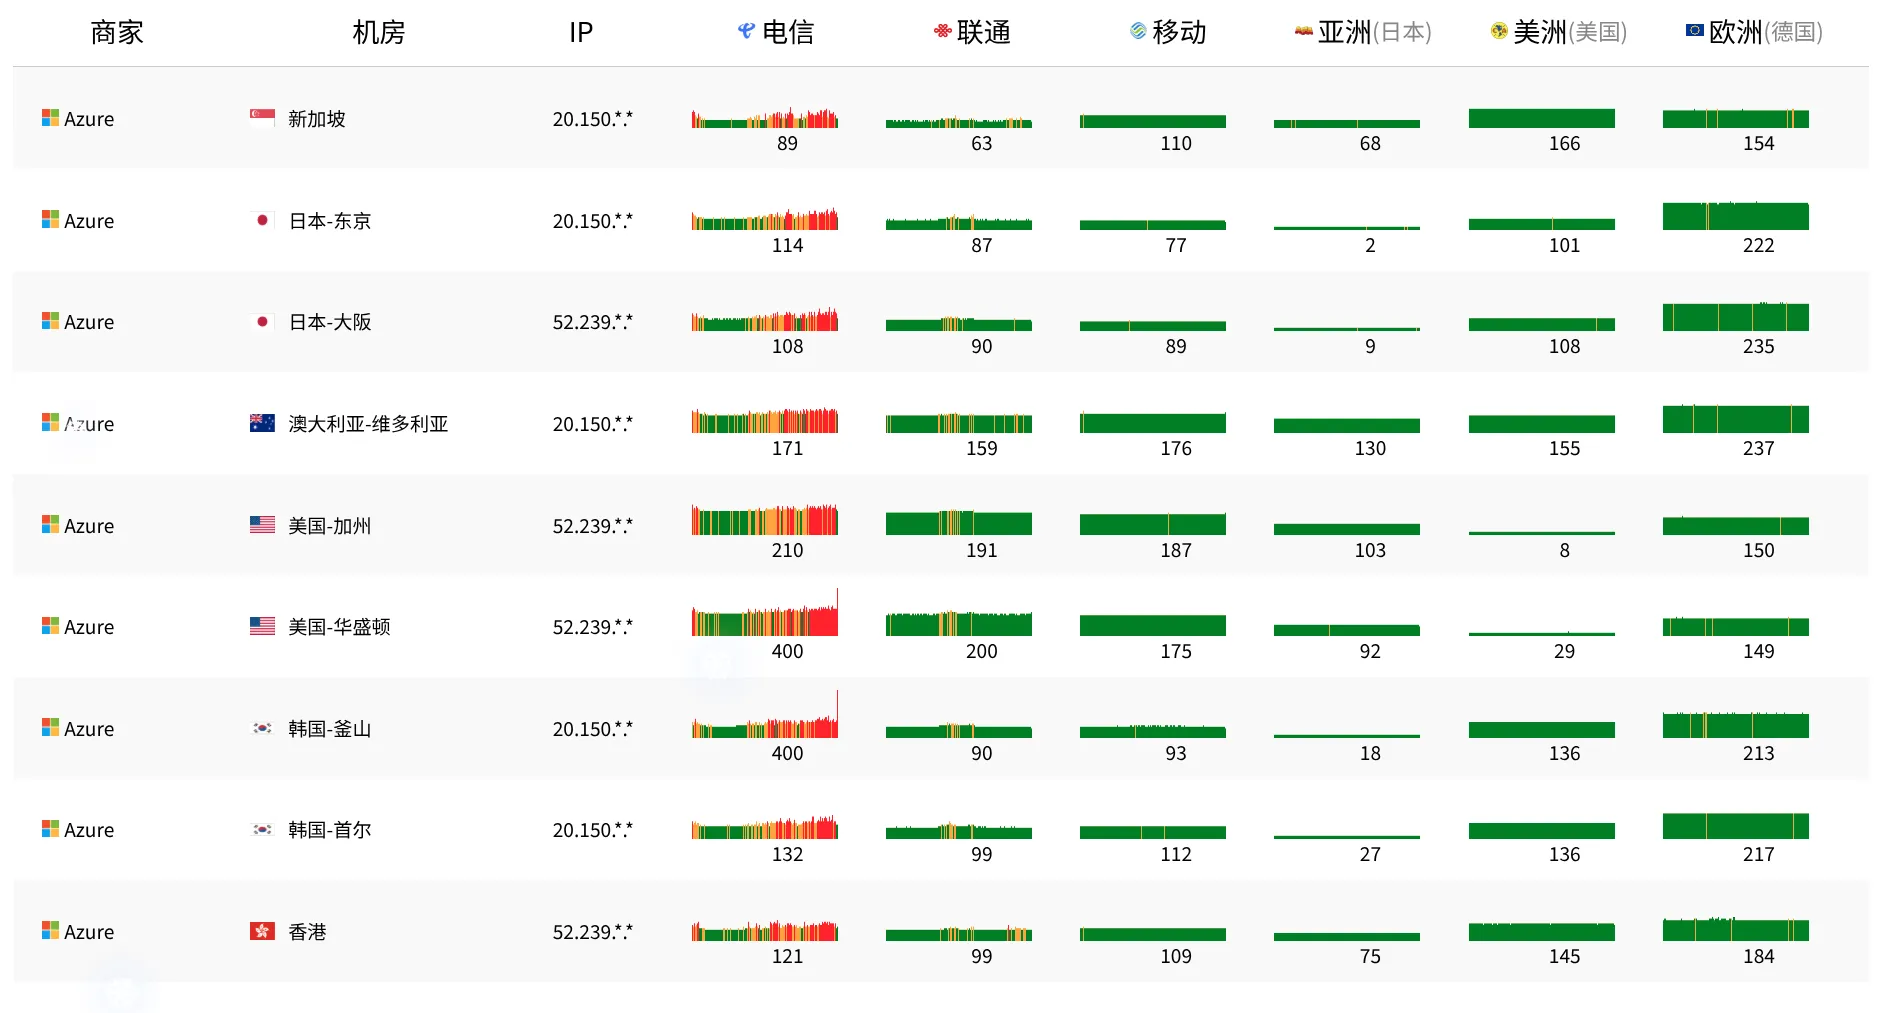Open the 澳大利亚-维多利亚 datacenter link
Screen dimensions: 1885x1013
[368, 424]
